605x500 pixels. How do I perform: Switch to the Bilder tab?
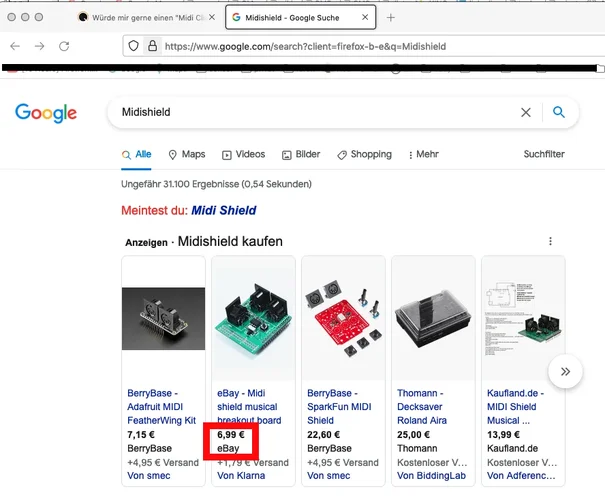[301, 155]
